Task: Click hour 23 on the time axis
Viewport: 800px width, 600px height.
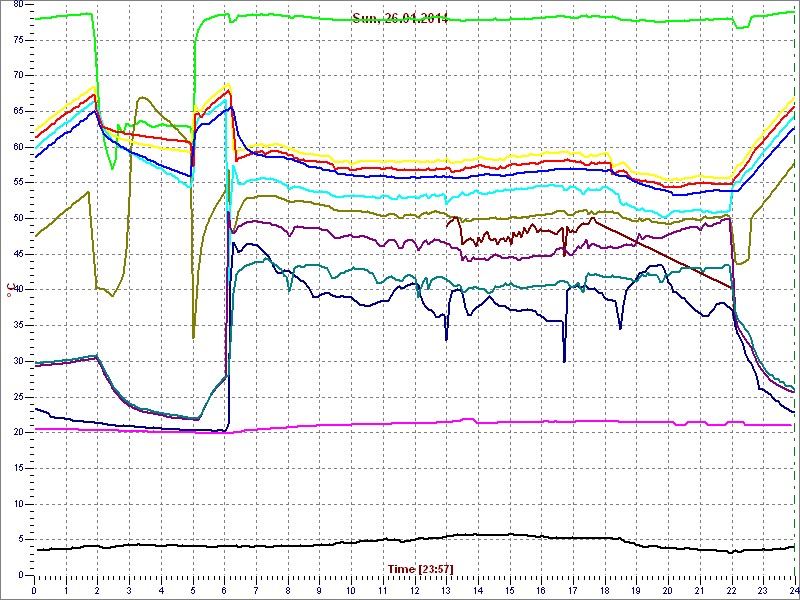Action: [762, 589]
